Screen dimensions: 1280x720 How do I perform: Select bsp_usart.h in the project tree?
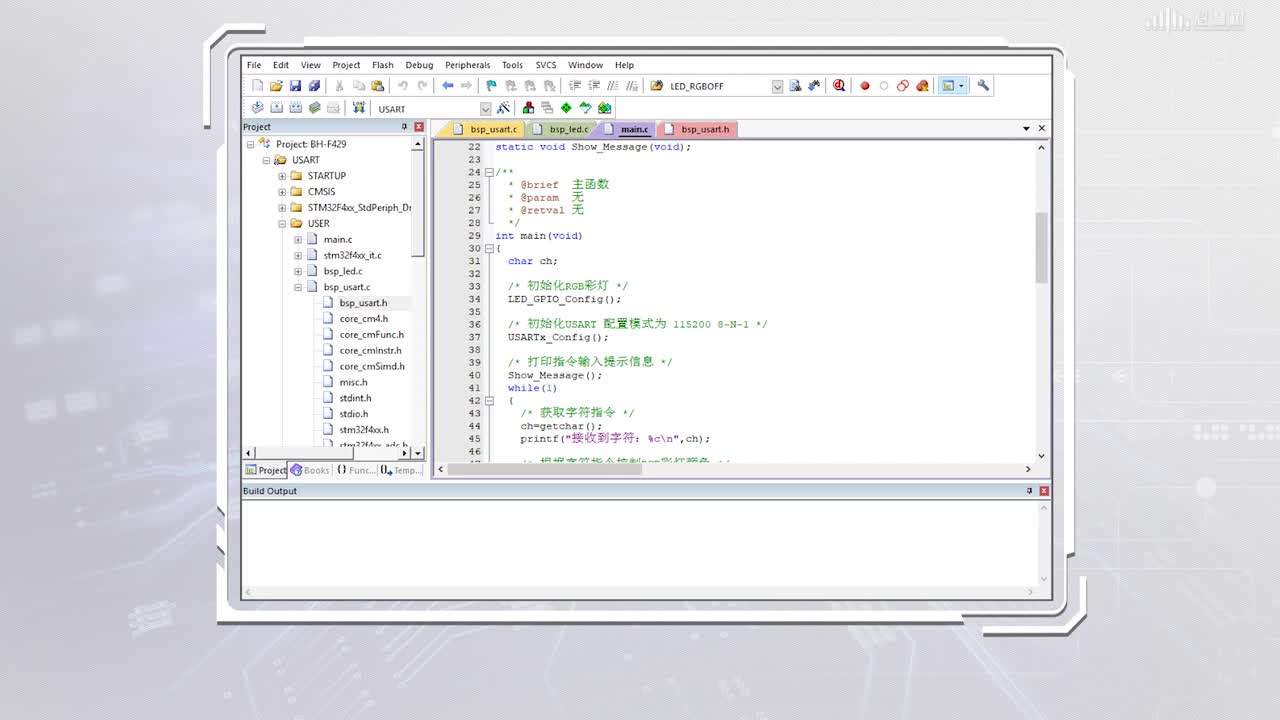click(x=363, y=303)
